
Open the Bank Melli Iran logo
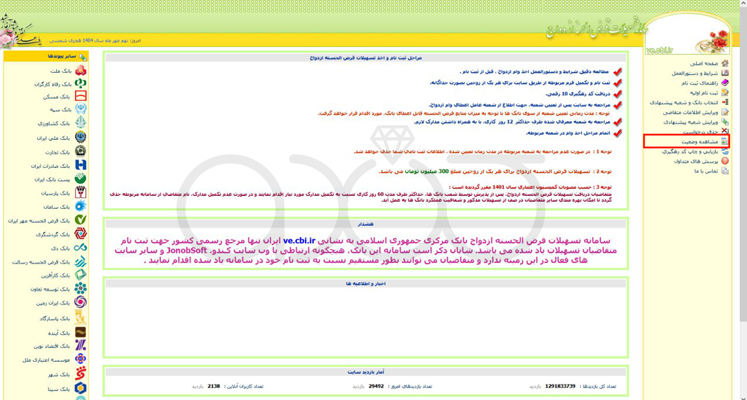point(81,138)
